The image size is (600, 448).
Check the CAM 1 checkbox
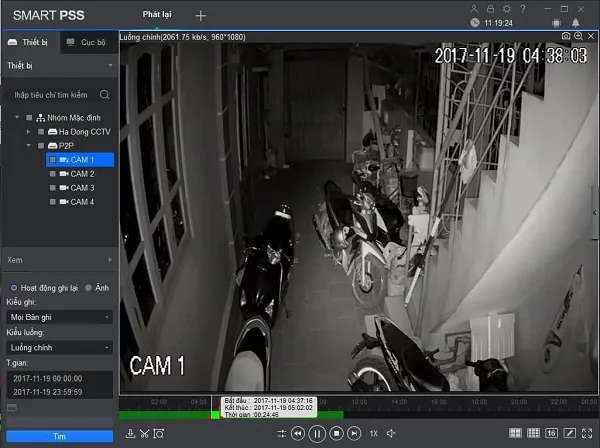[x=53, y=160]
